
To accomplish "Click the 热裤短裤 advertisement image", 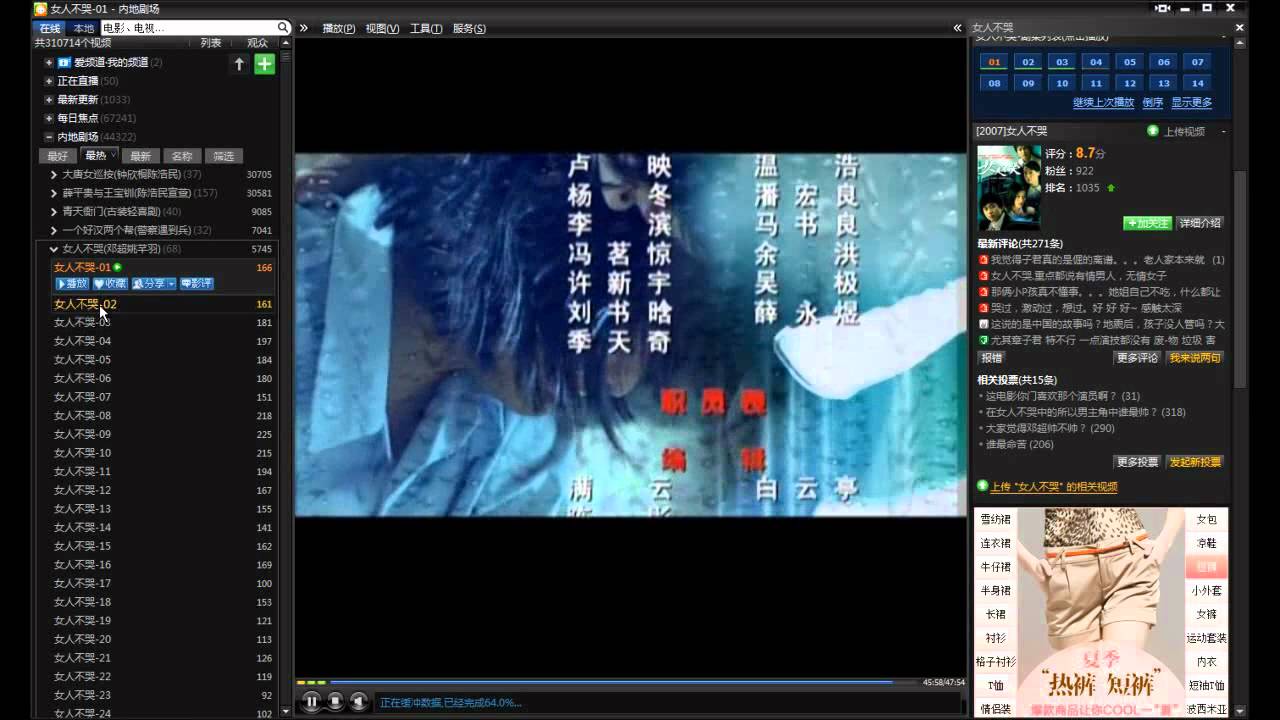I will (1100, 613).
